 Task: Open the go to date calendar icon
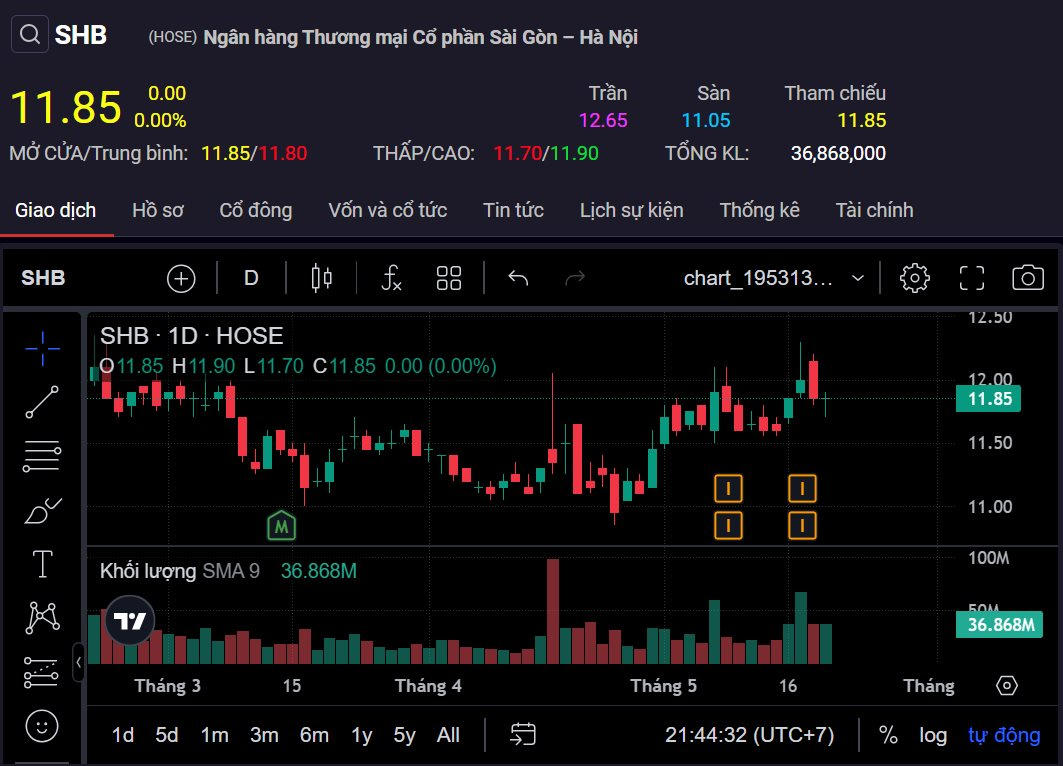523,735
